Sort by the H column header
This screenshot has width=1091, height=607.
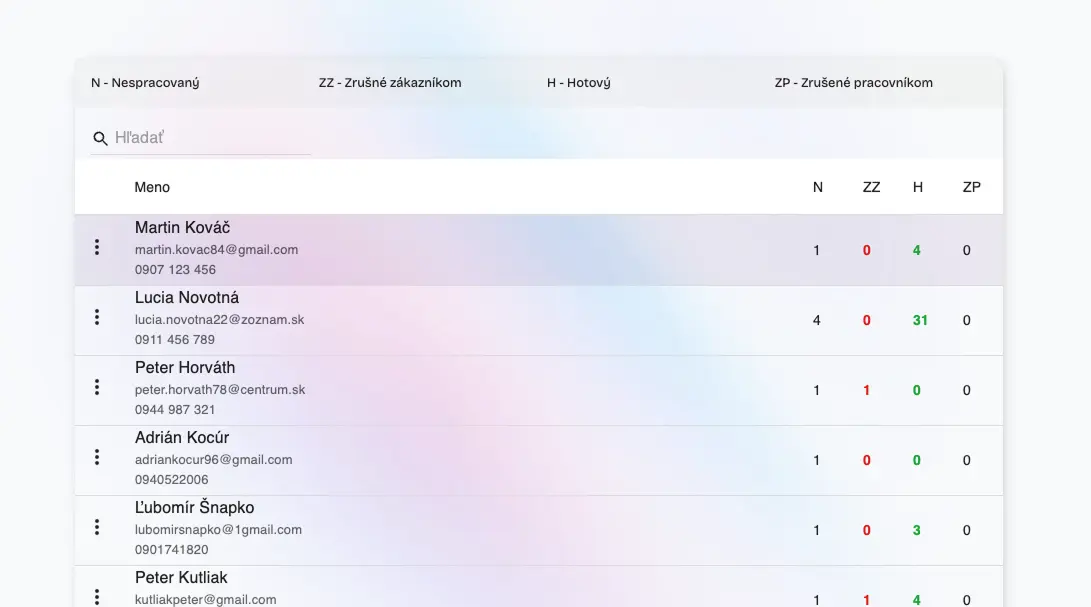(917, 187)
